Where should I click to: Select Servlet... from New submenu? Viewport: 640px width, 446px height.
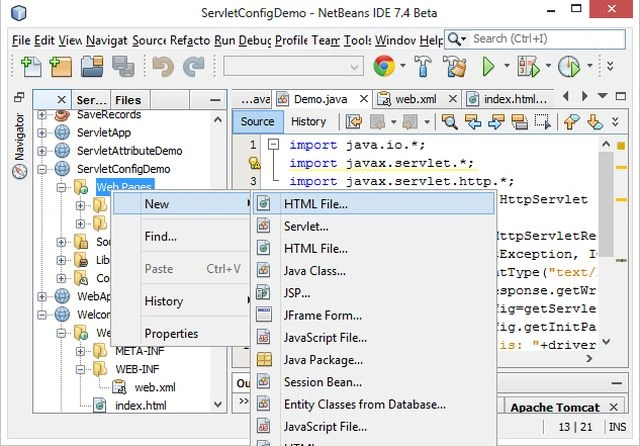coord(373,226)
